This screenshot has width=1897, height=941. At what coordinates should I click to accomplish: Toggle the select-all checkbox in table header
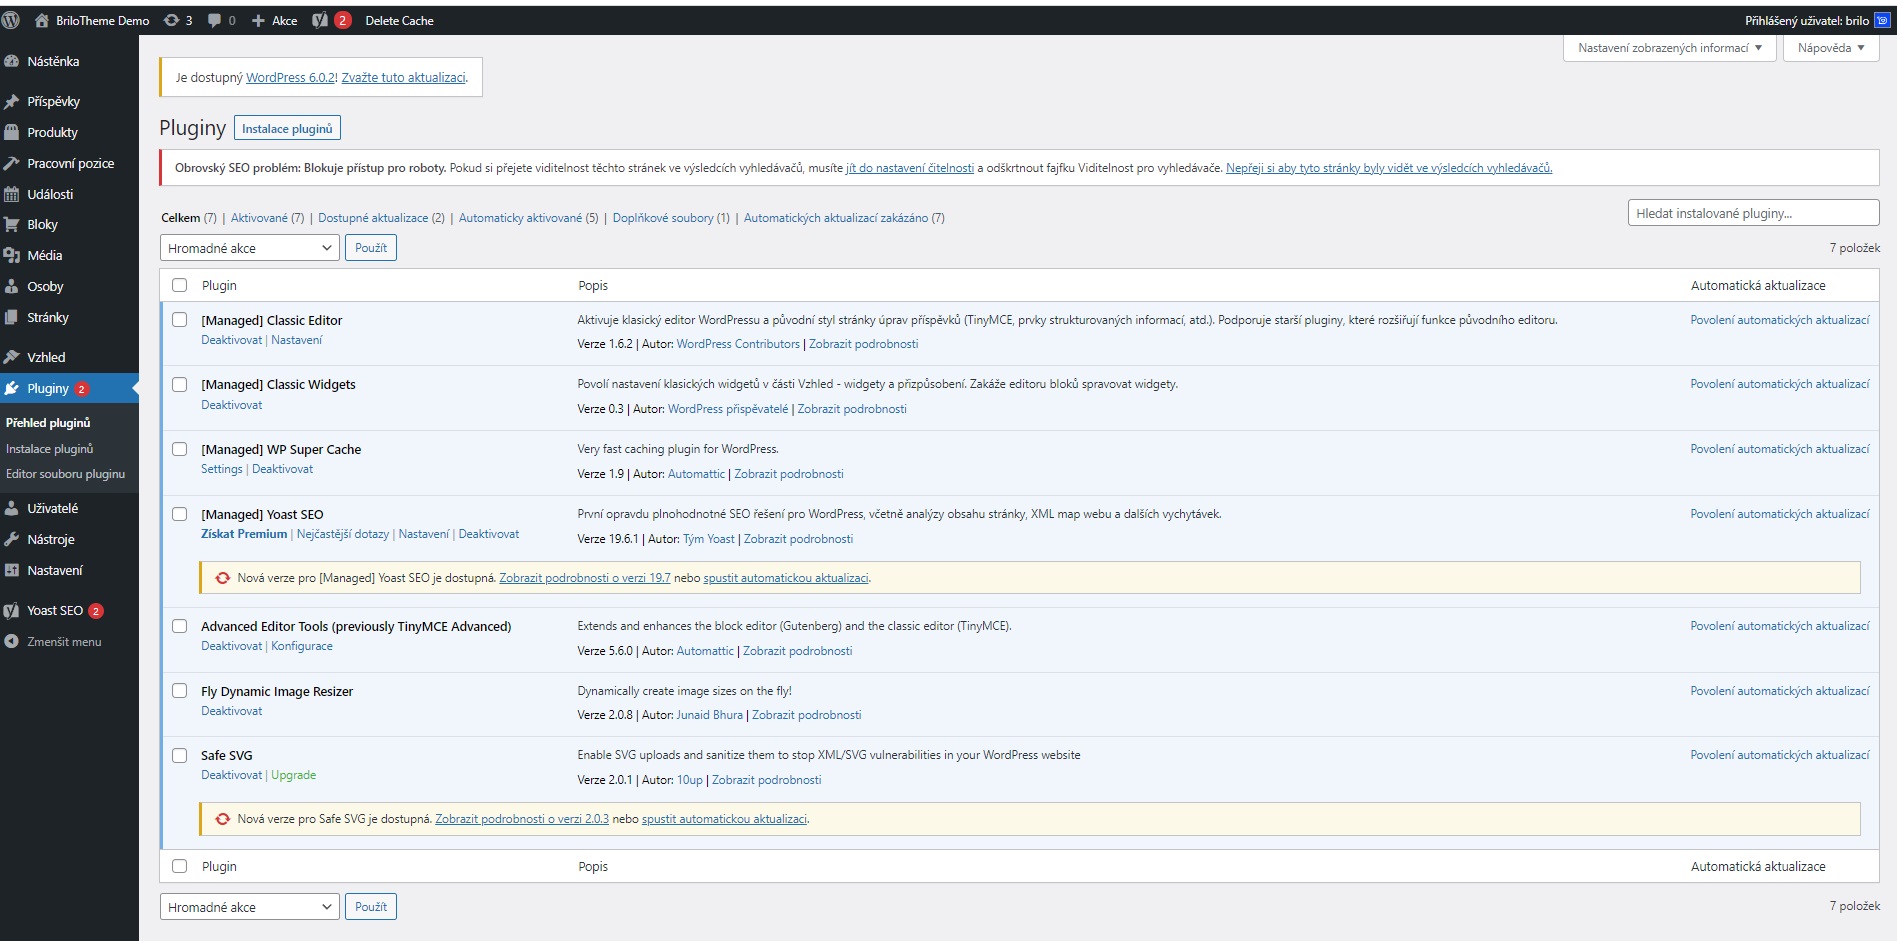click(x=180, y=285)
